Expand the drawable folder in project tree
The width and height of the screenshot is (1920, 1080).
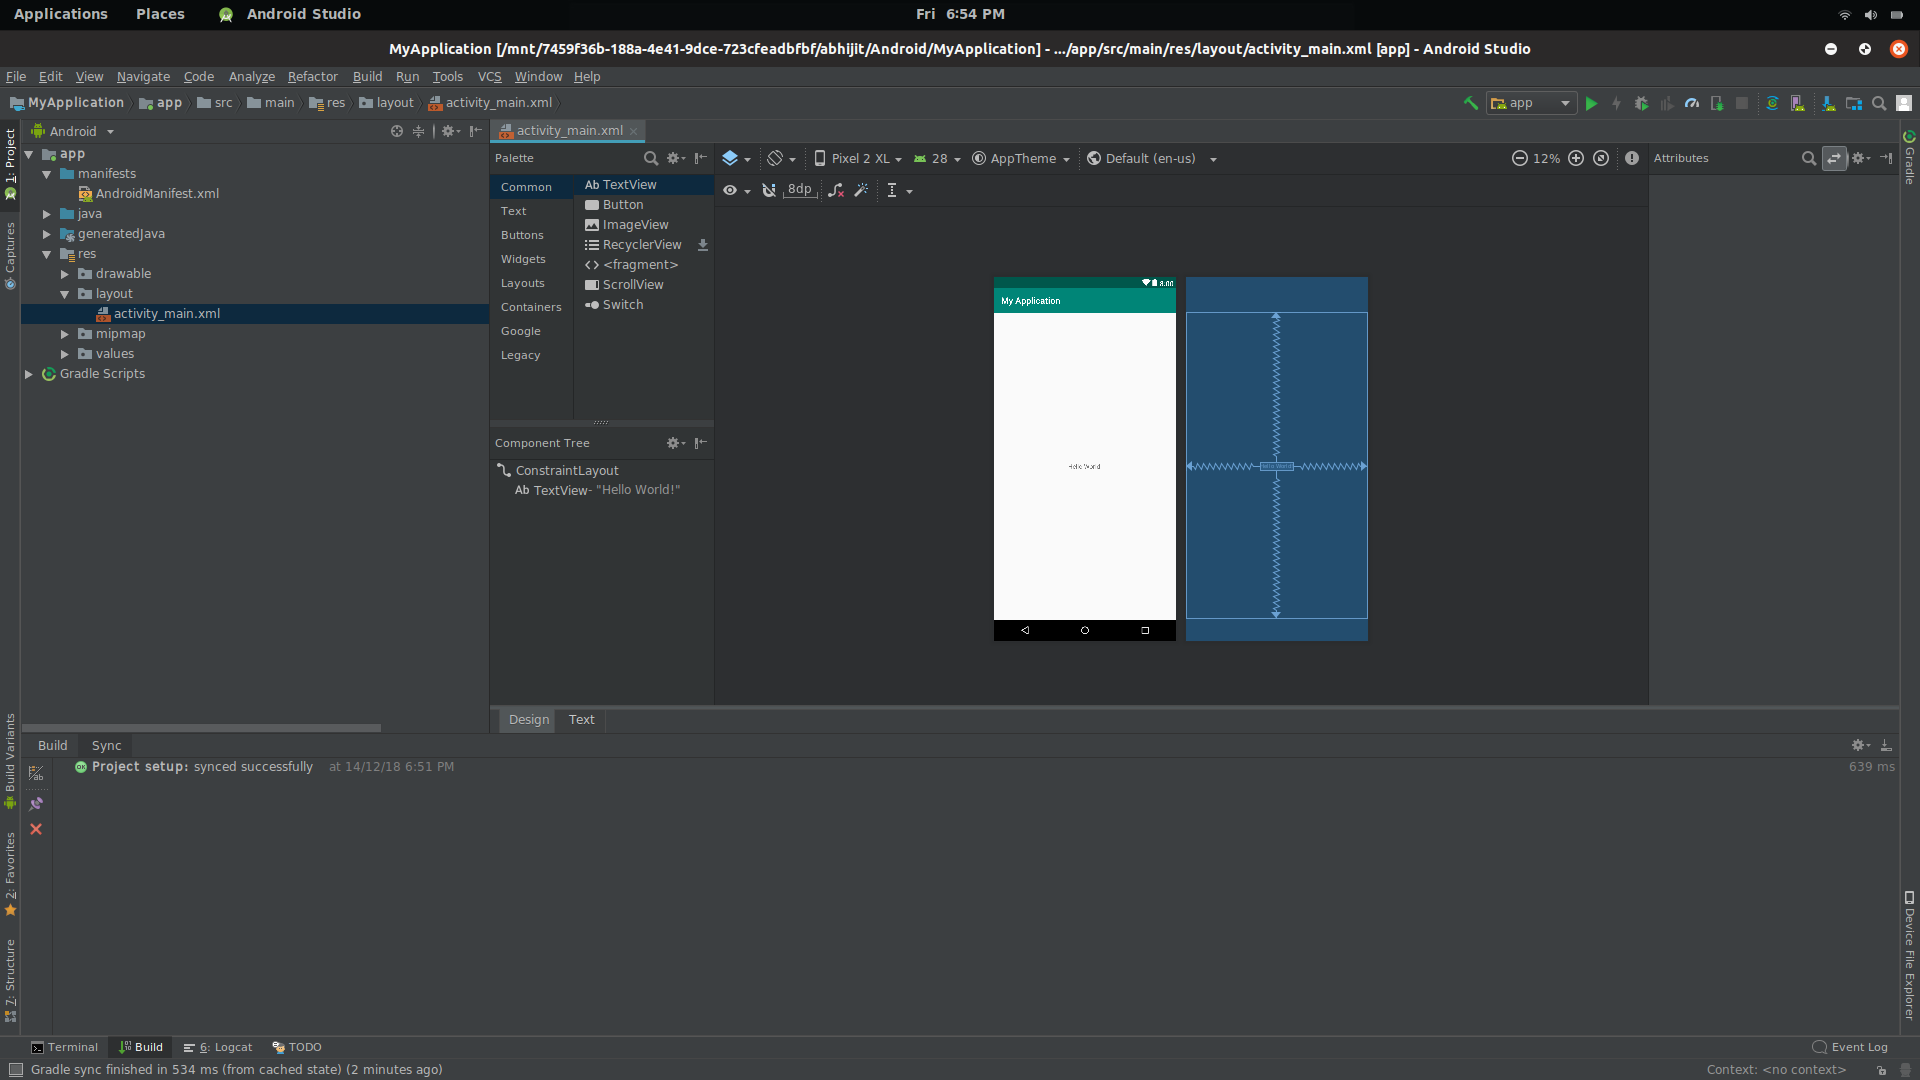click(x=65, y=274)
